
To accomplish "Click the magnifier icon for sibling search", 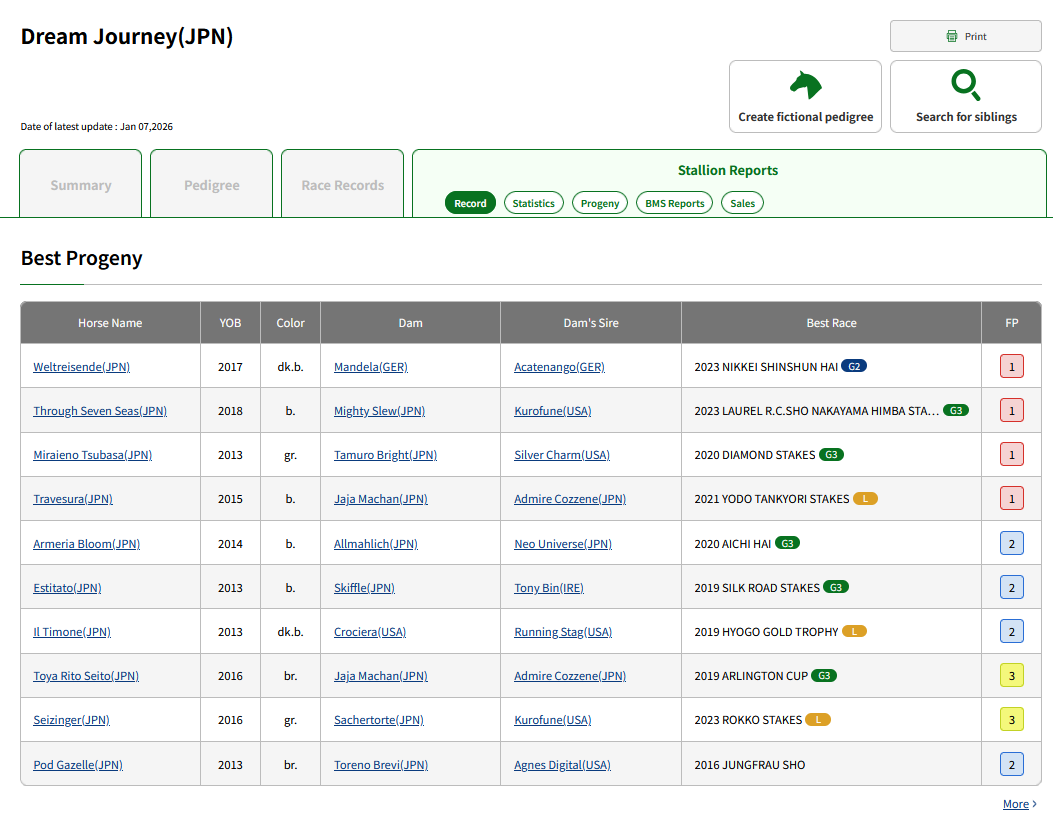I will (x=966, y=85).
